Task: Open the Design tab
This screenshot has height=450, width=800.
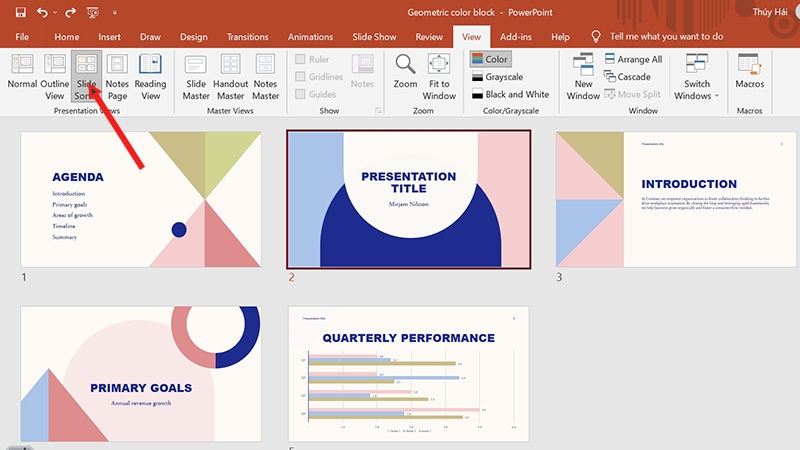Action: (x=194, y=37)
